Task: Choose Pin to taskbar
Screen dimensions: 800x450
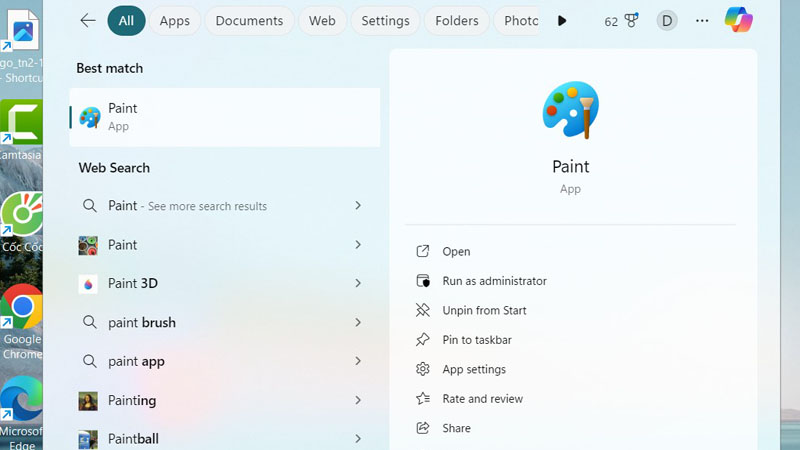Action: coord(477,340)
